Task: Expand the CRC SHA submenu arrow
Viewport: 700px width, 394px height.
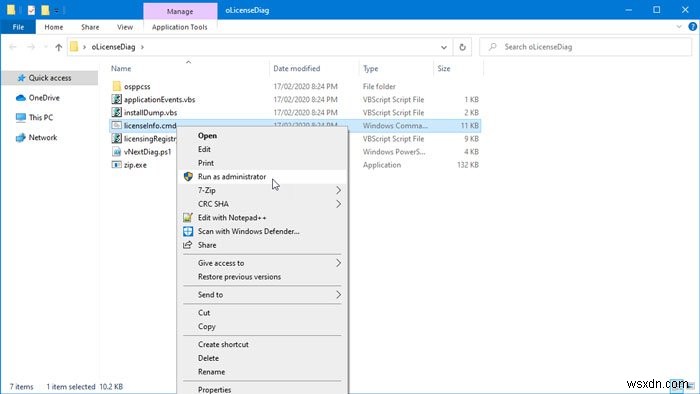Action: click(x=338, y=204)
